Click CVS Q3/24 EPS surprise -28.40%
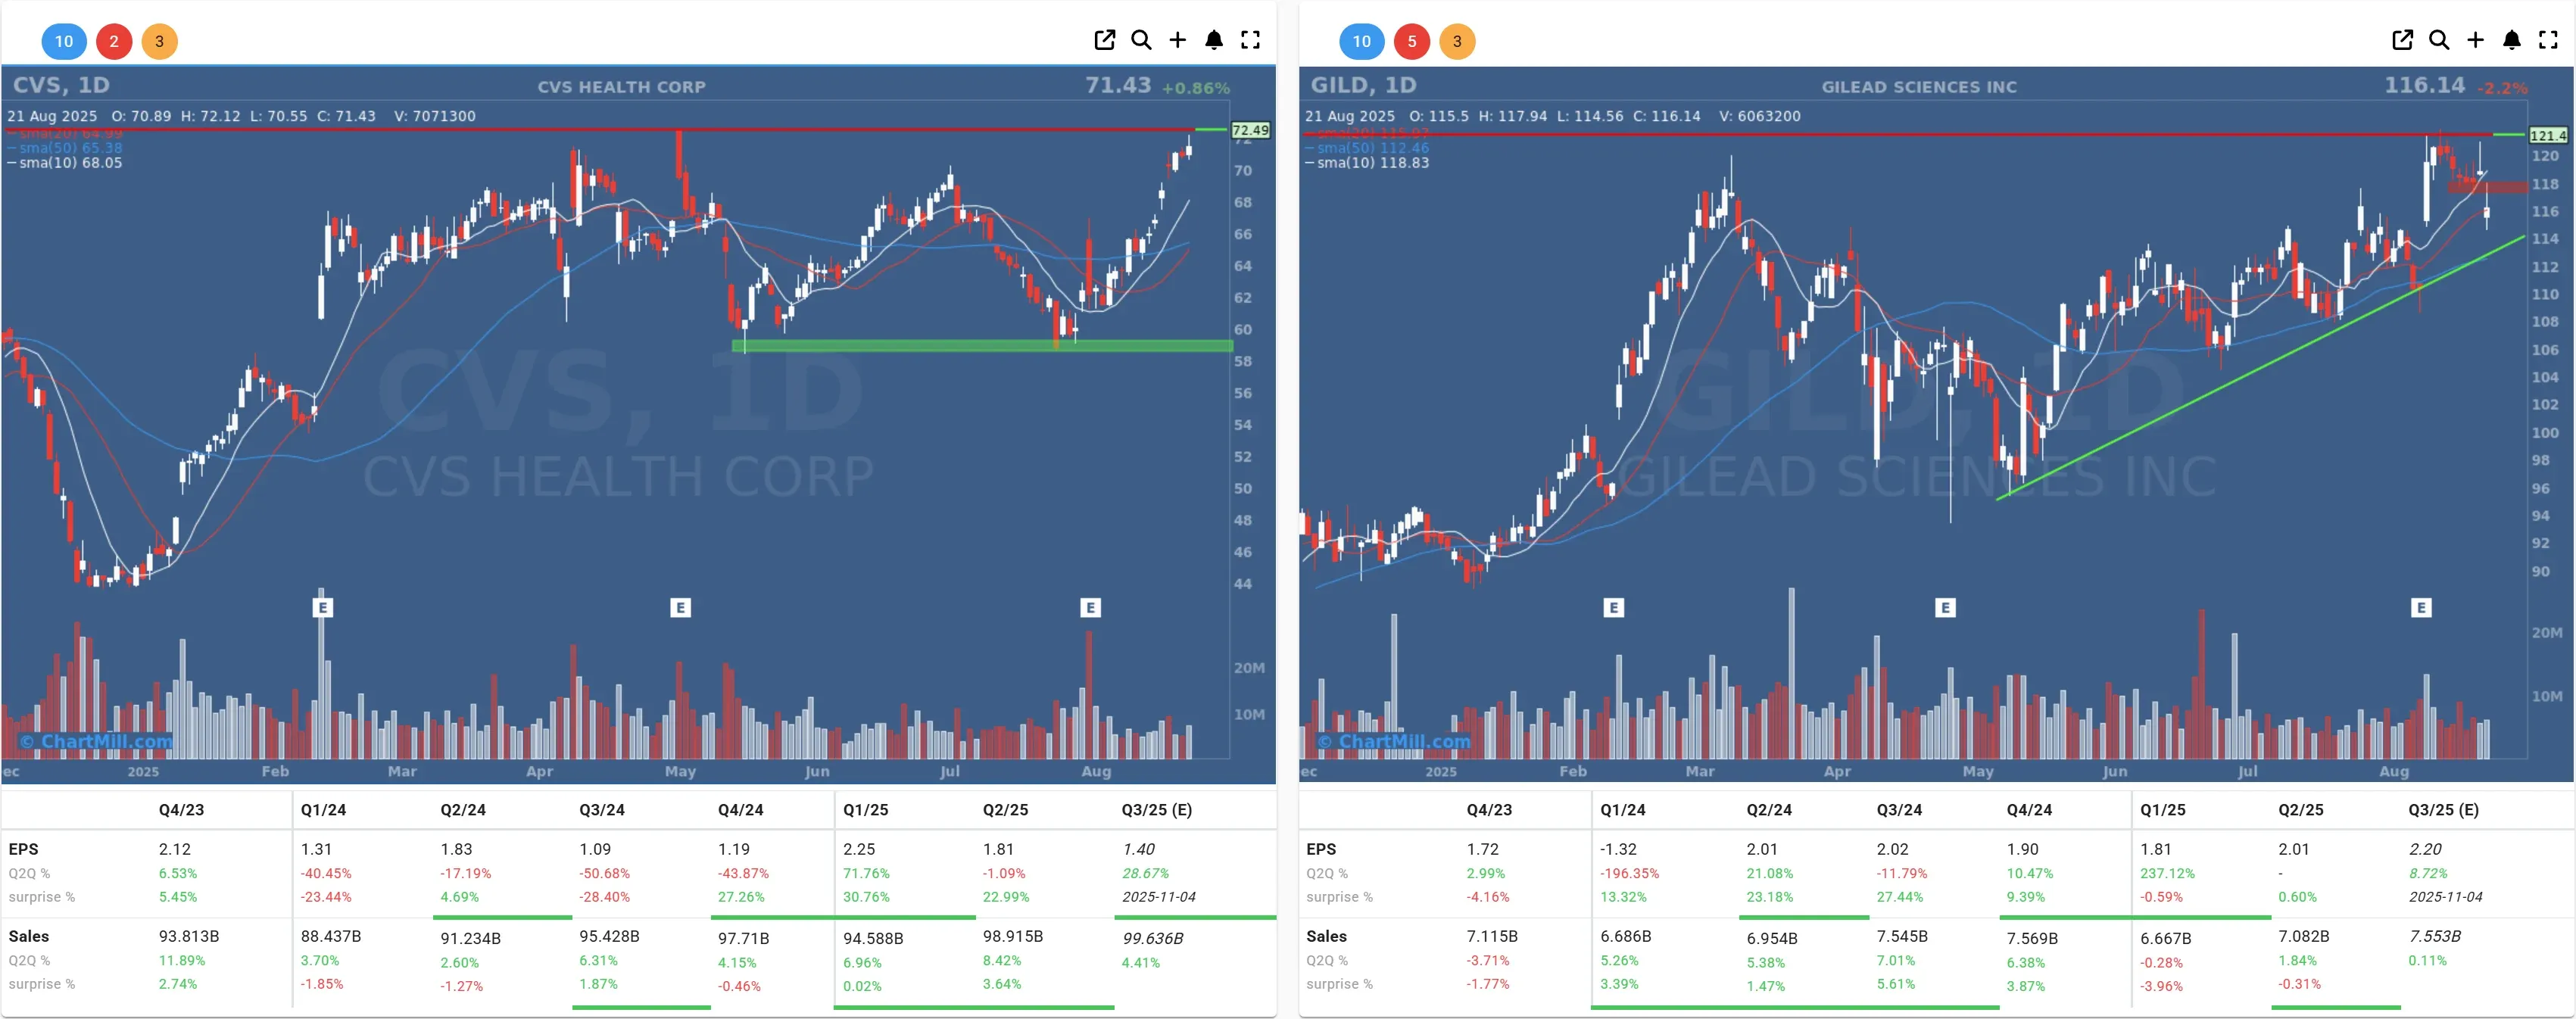Screen dimensions: 2576x1019 pos(604,897)
